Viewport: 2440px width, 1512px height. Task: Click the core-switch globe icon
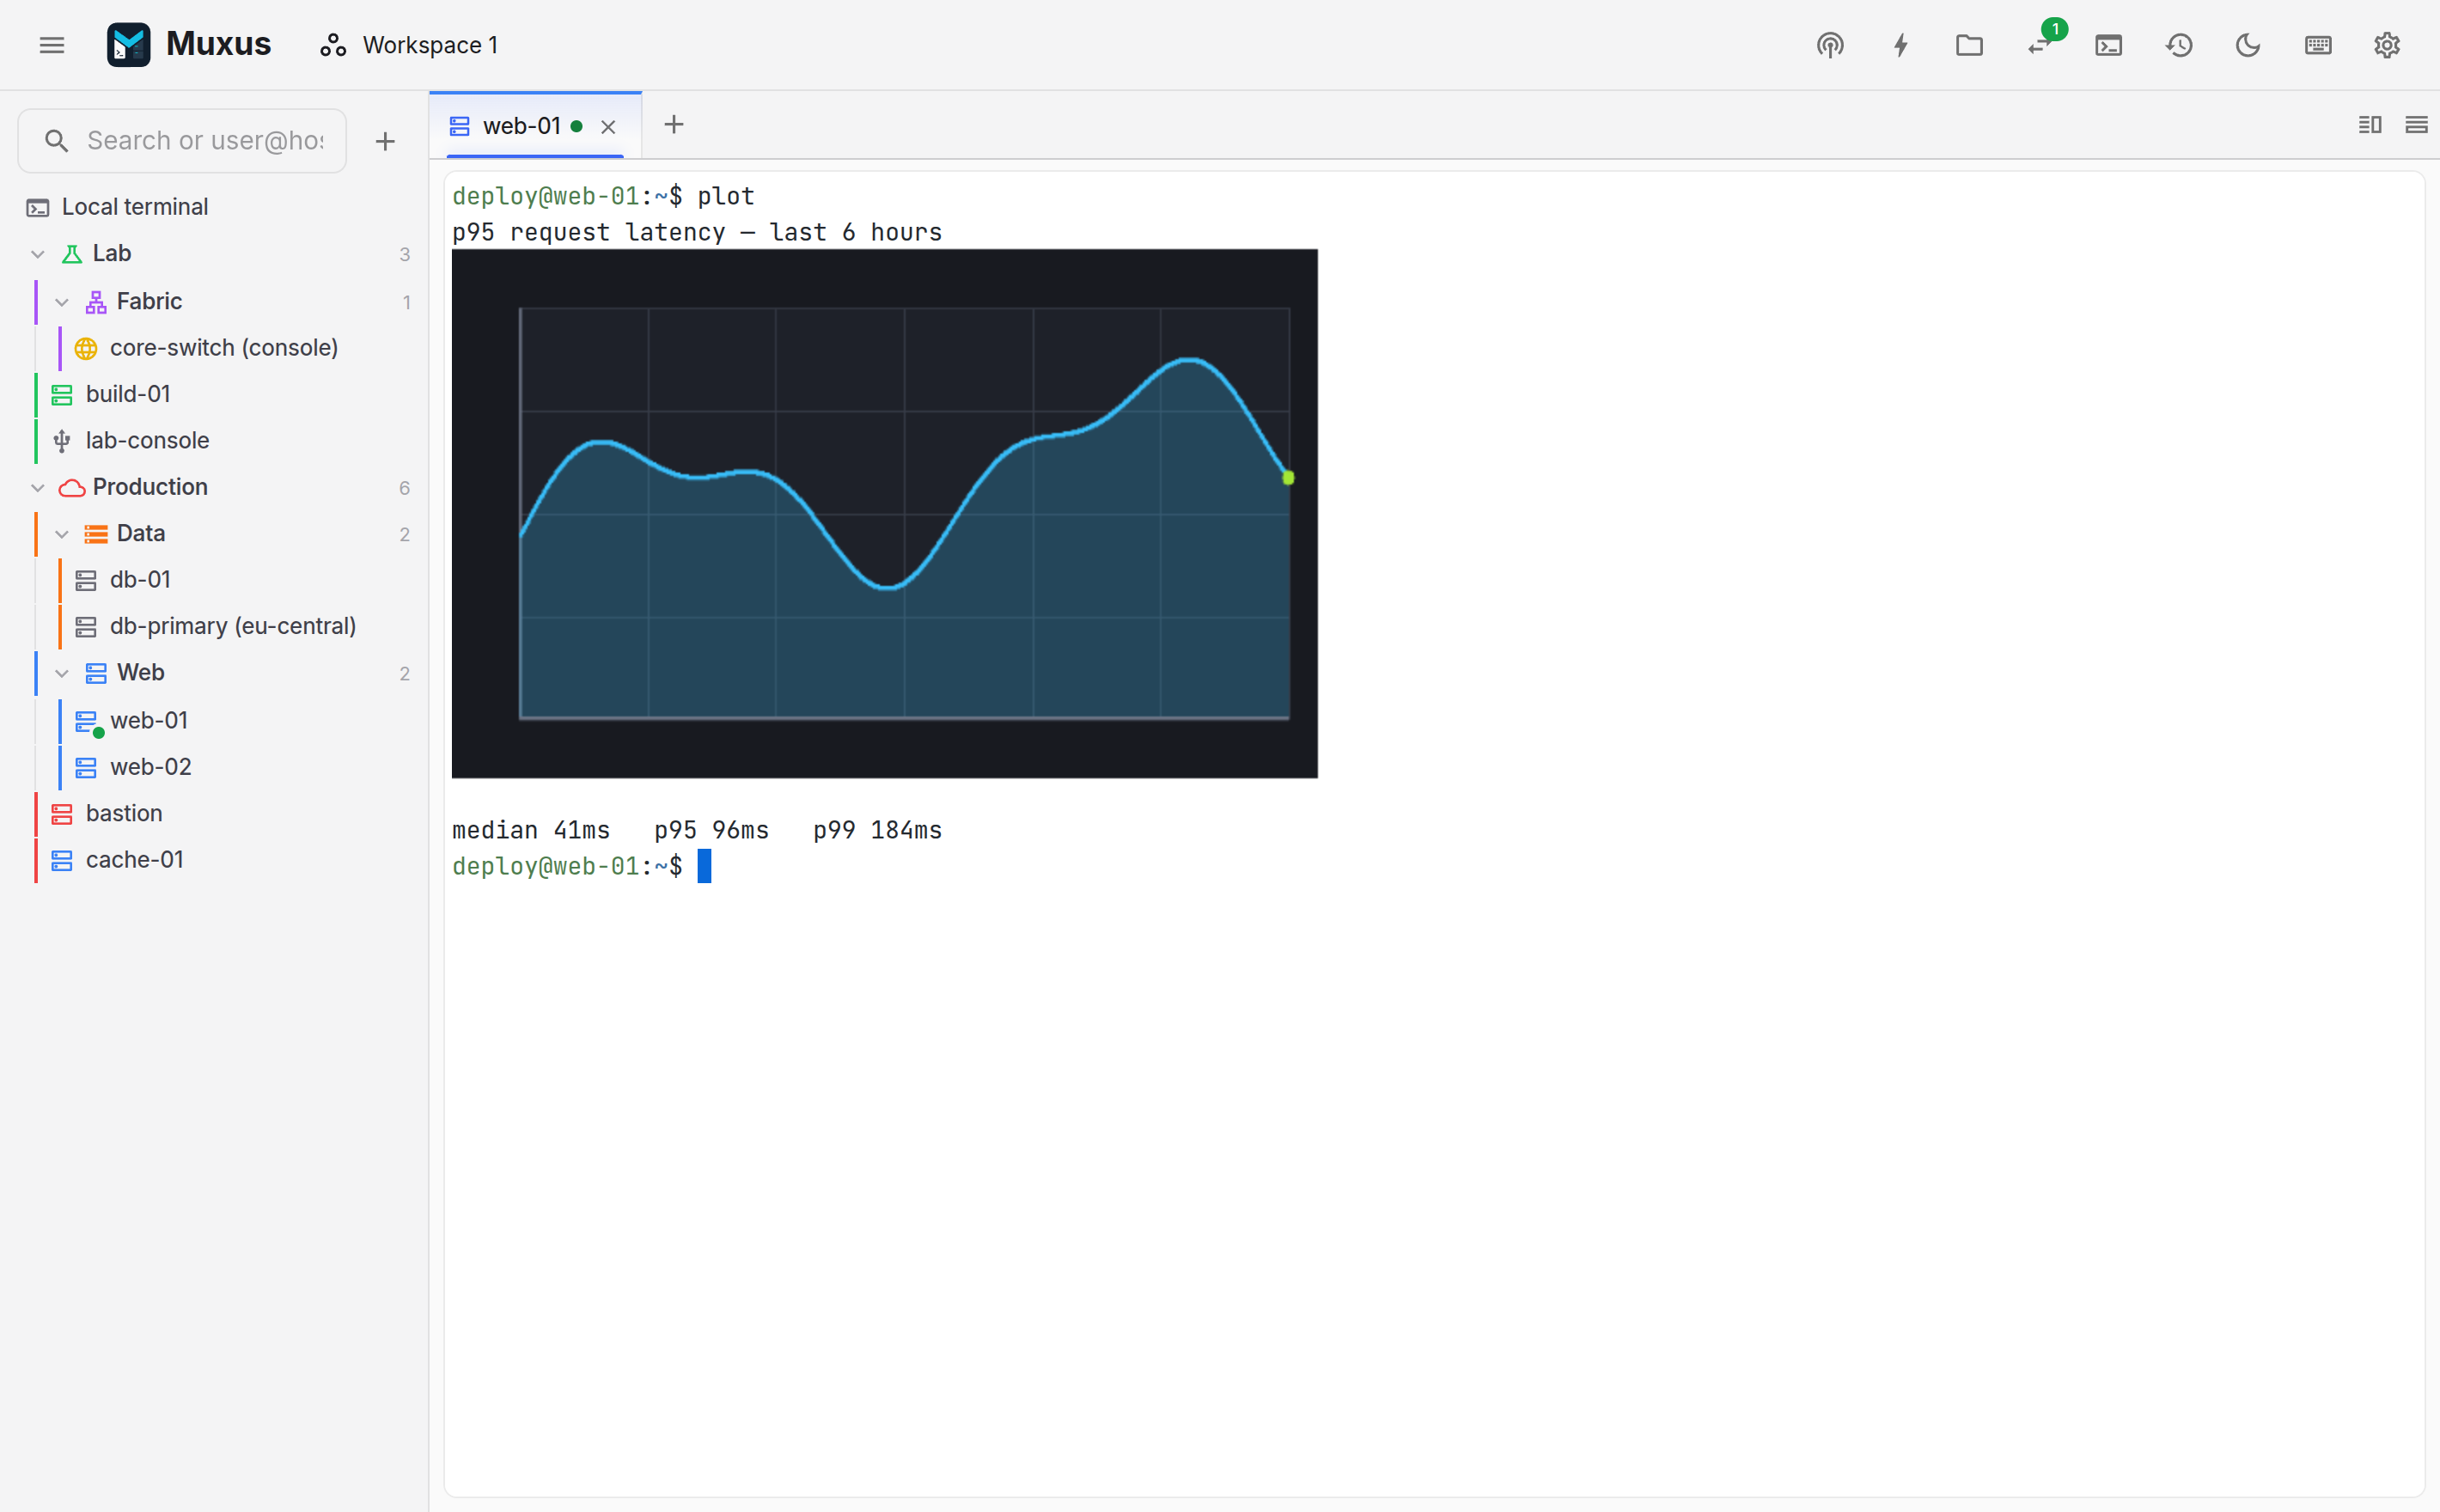pyautogui.click(x=86, y=348)
